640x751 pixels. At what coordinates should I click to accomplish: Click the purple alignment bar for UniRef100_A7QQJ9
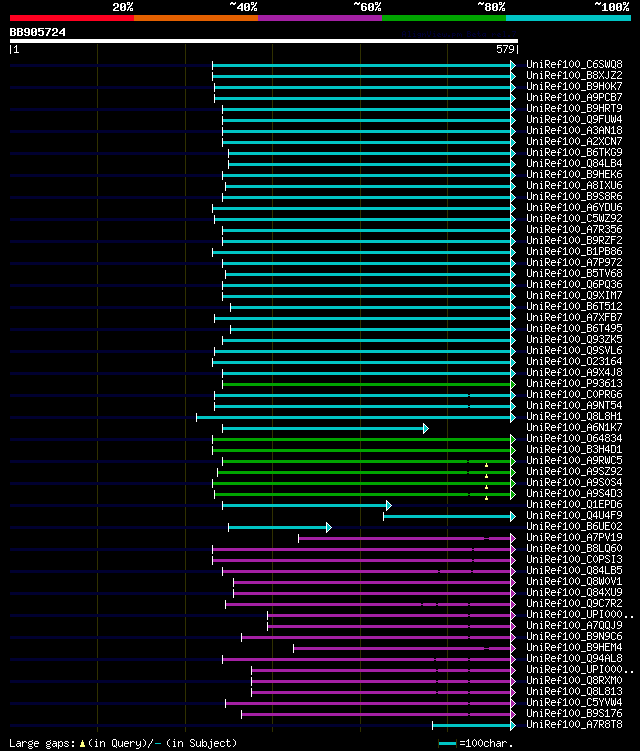pos(391,626)
